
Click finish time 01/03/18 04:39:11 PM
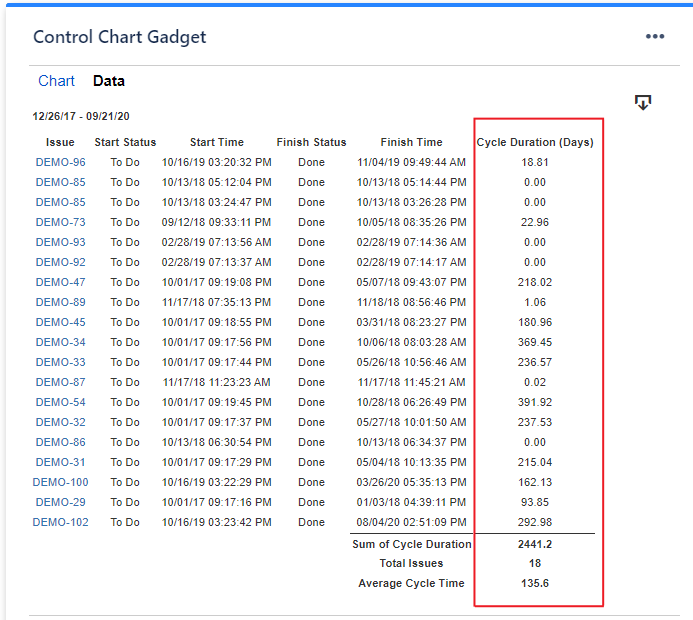click(x=411, y=502)
